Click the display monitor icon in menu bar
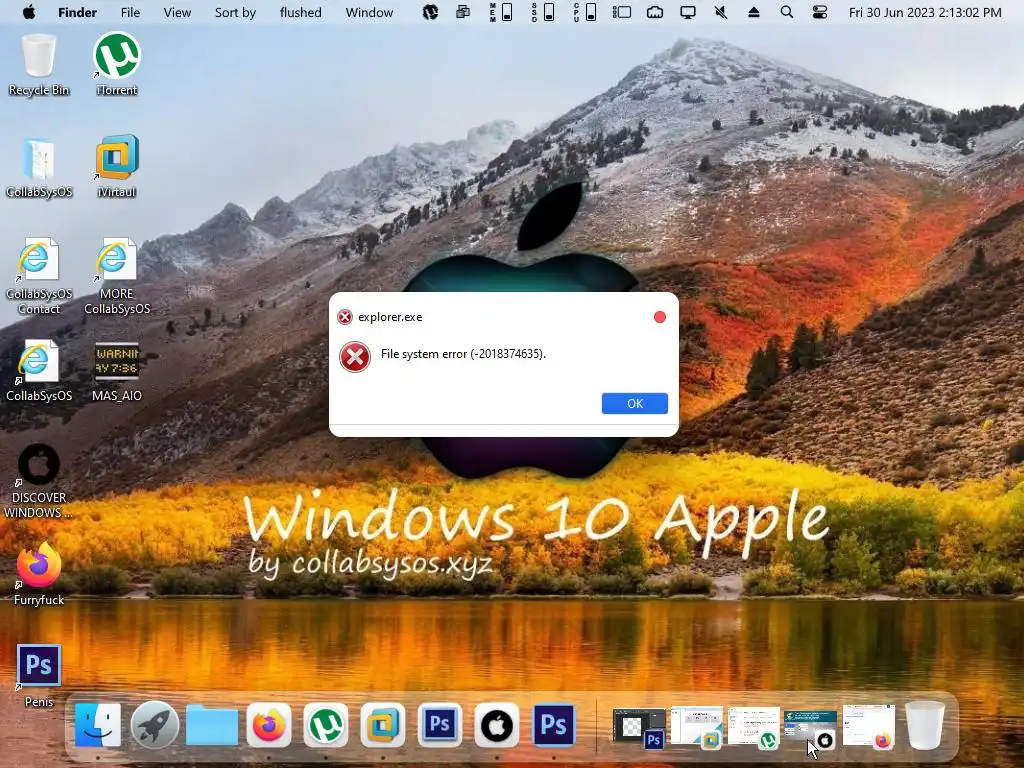Viewport: 1024px width, 768px height. coord(688,12)
